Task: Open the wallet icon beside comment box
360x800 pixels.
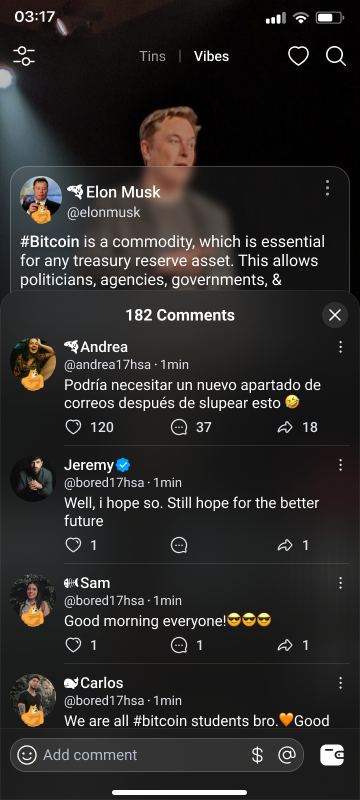Action: point(332,755)
